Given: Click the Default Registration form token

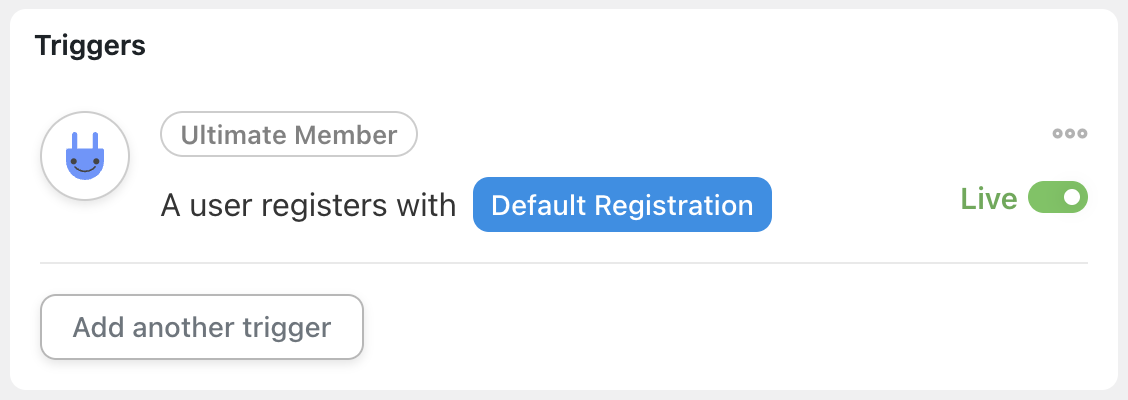Looking at the screenshot, I should [622, 205].
